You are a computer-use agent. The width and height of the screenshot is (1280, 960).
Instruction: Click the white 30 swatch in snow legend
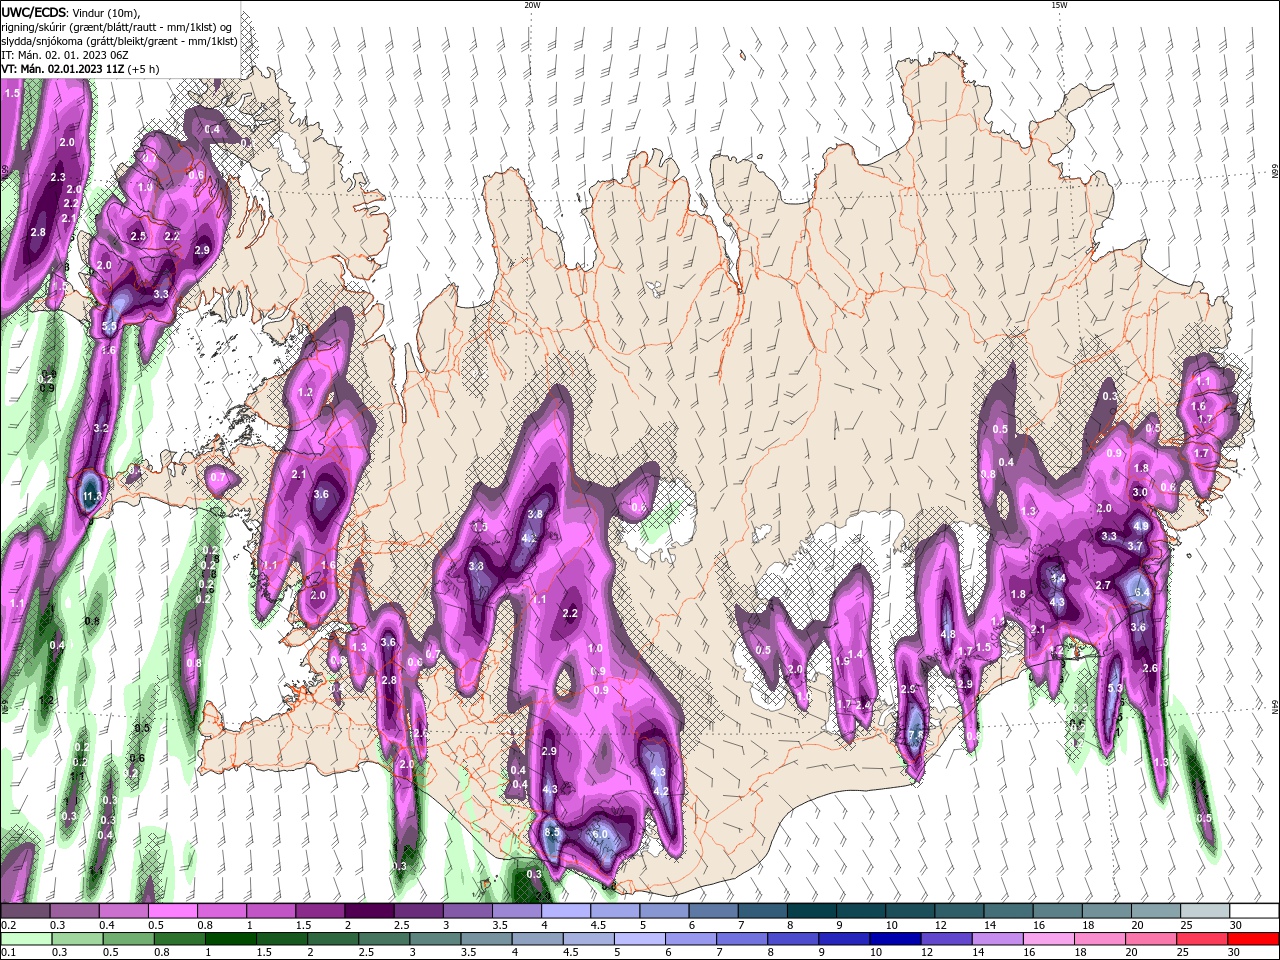(1254, 911)
